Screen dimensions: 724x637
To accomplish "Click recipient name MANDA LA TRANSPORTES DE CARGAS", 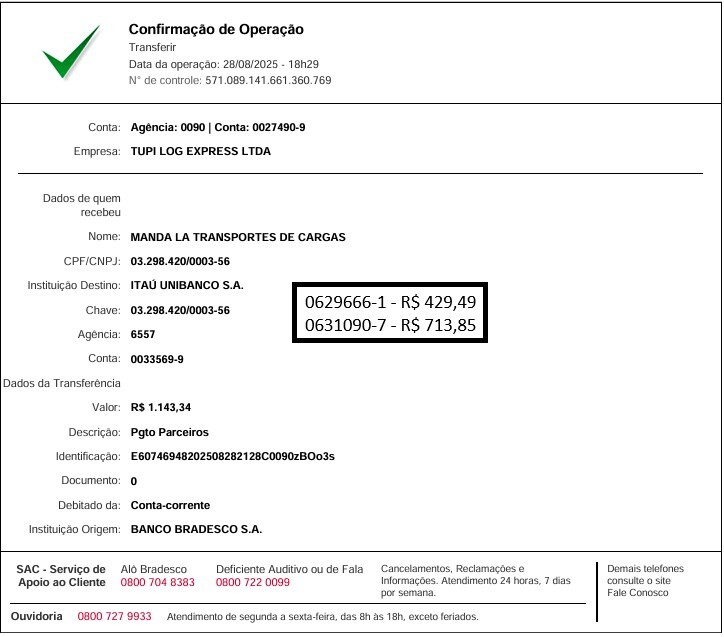I will coord(238,237).
